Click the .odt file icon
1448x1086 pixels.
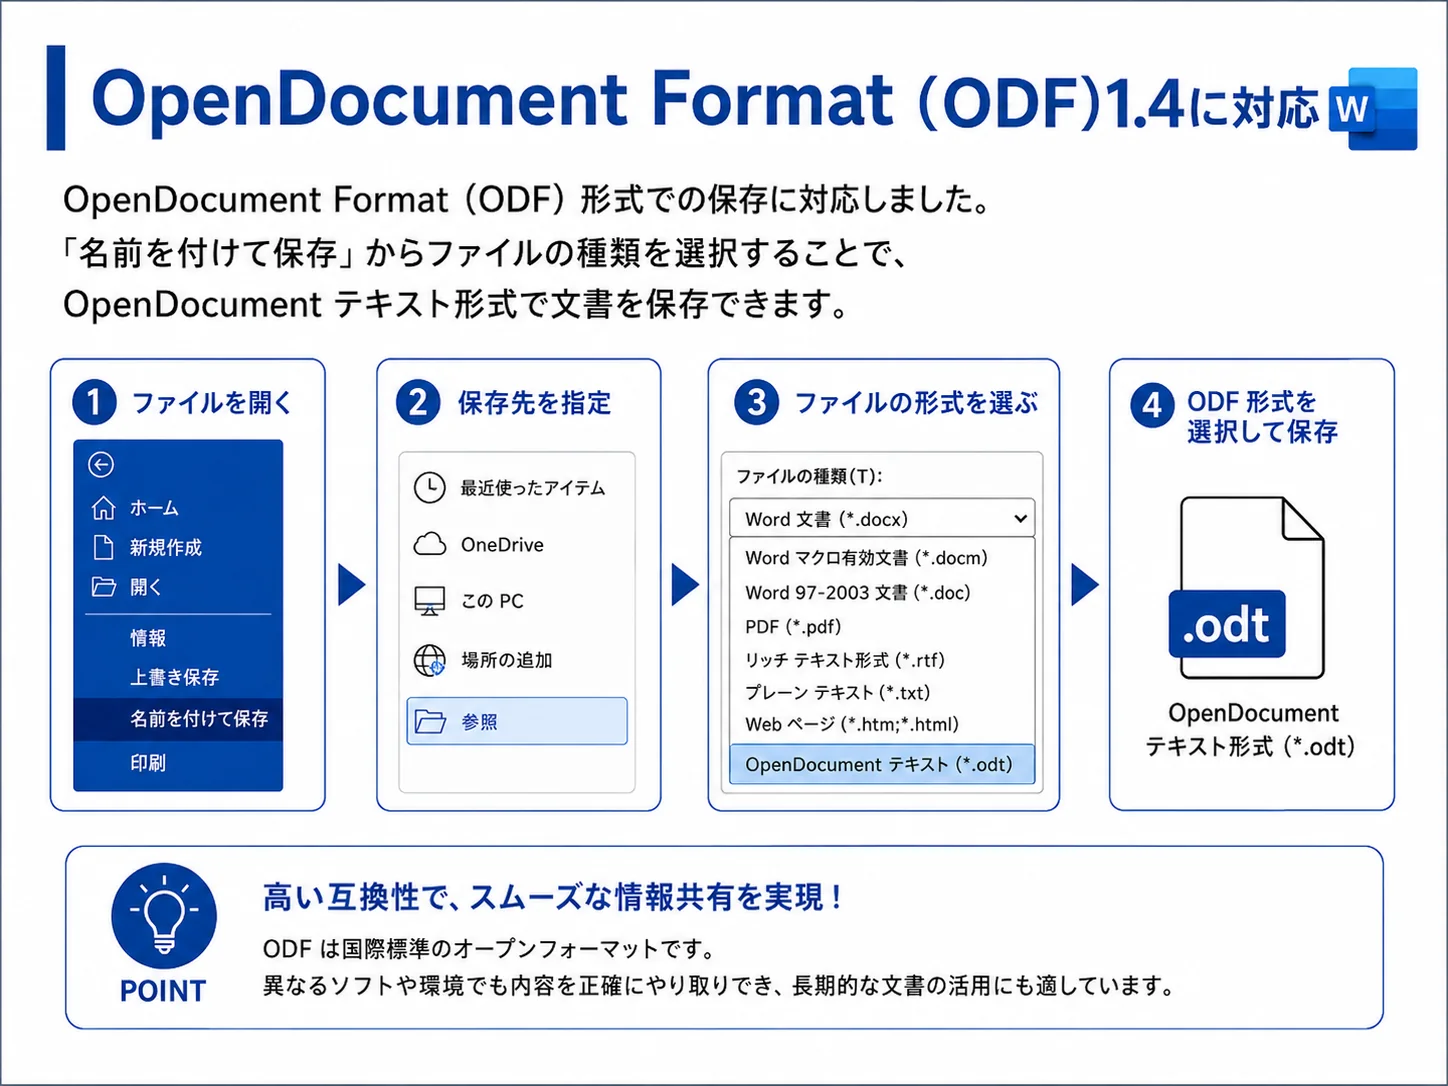1247,589
